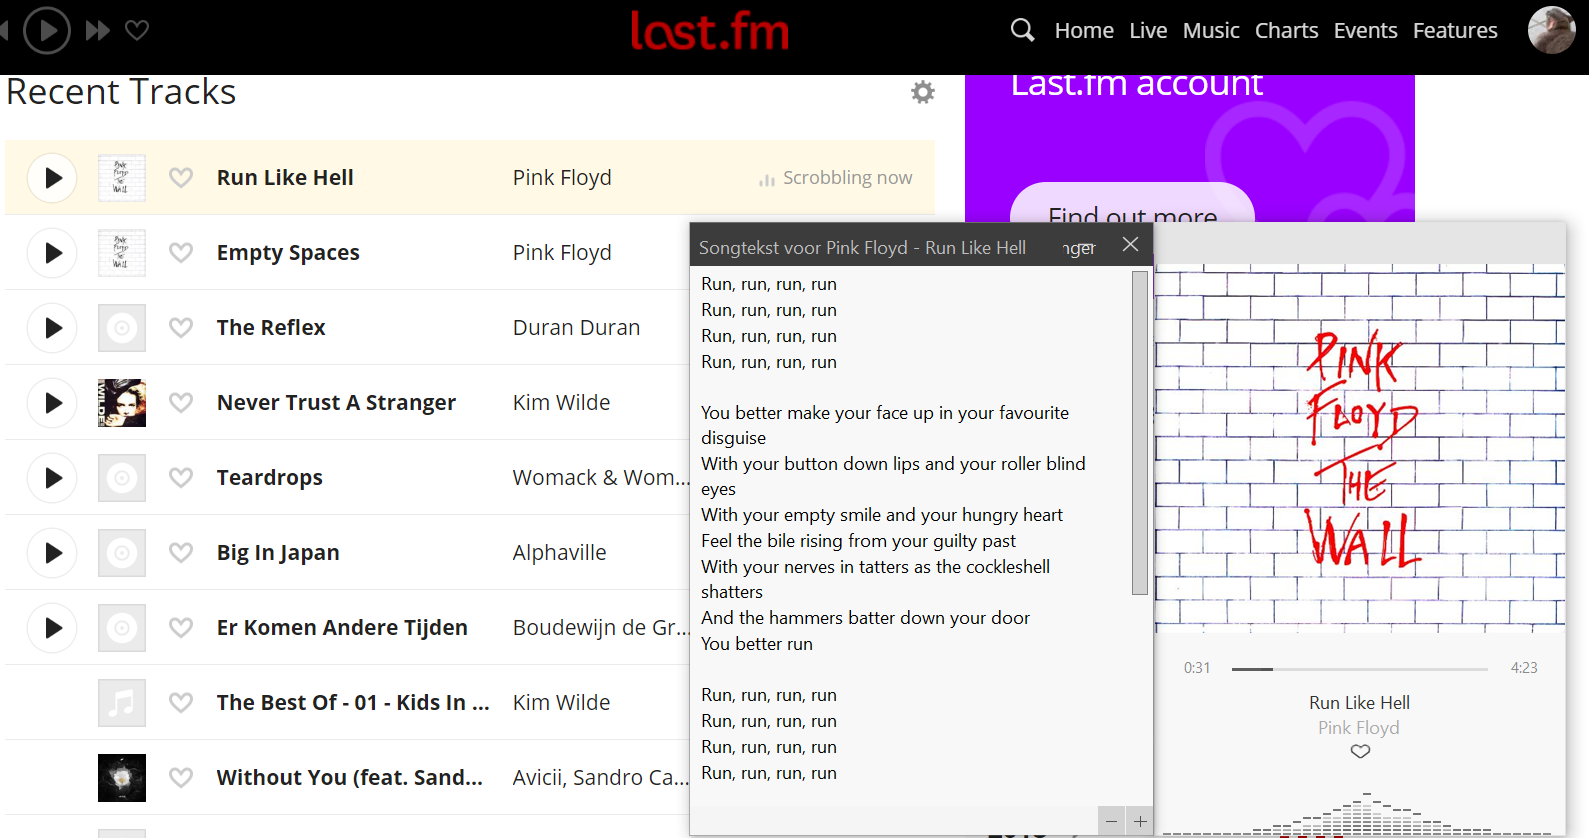Click Pink Floyd The Wall cover art in player
The image size is (1589, 838).
coord(1360,448)
